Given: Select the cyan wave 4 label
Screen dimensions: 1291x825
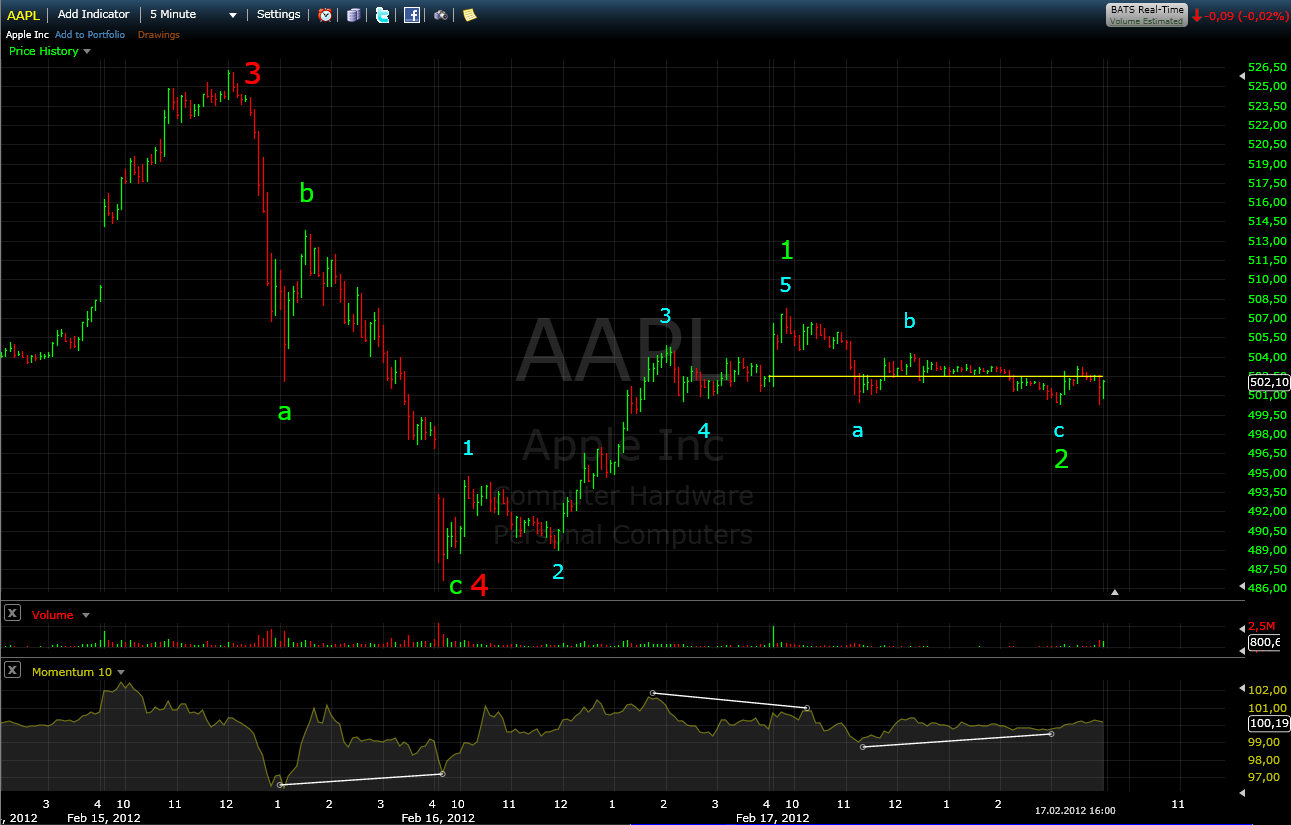Looking at the screenshot, I should 704,431.
